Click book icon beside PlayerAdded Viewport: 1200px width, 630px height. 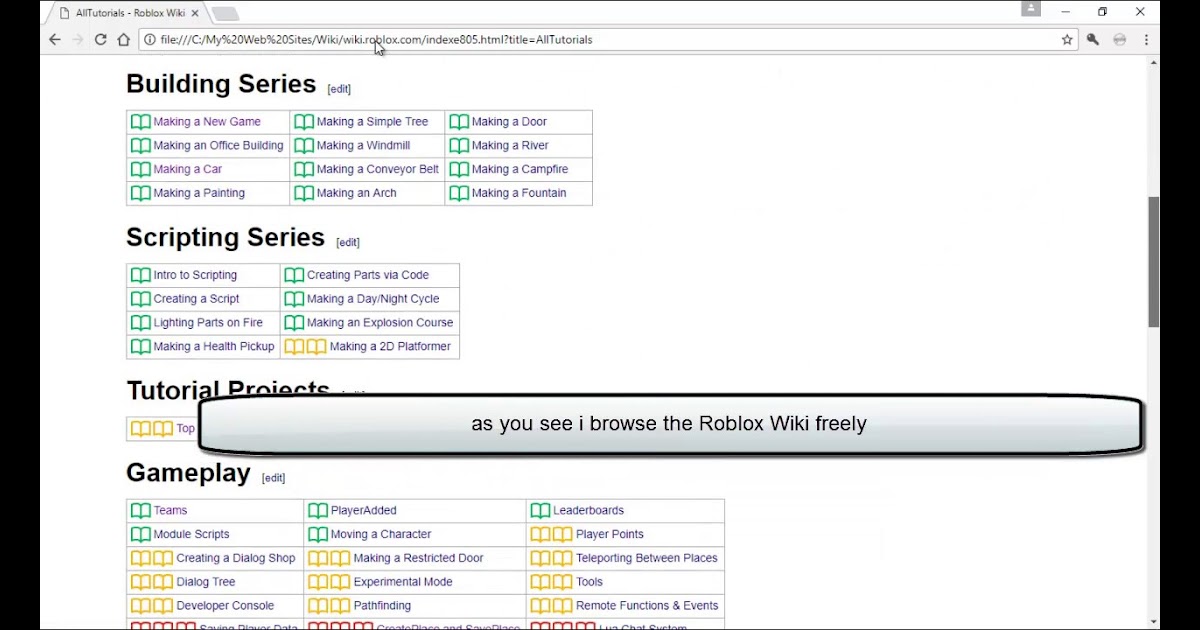coord(318,511)
